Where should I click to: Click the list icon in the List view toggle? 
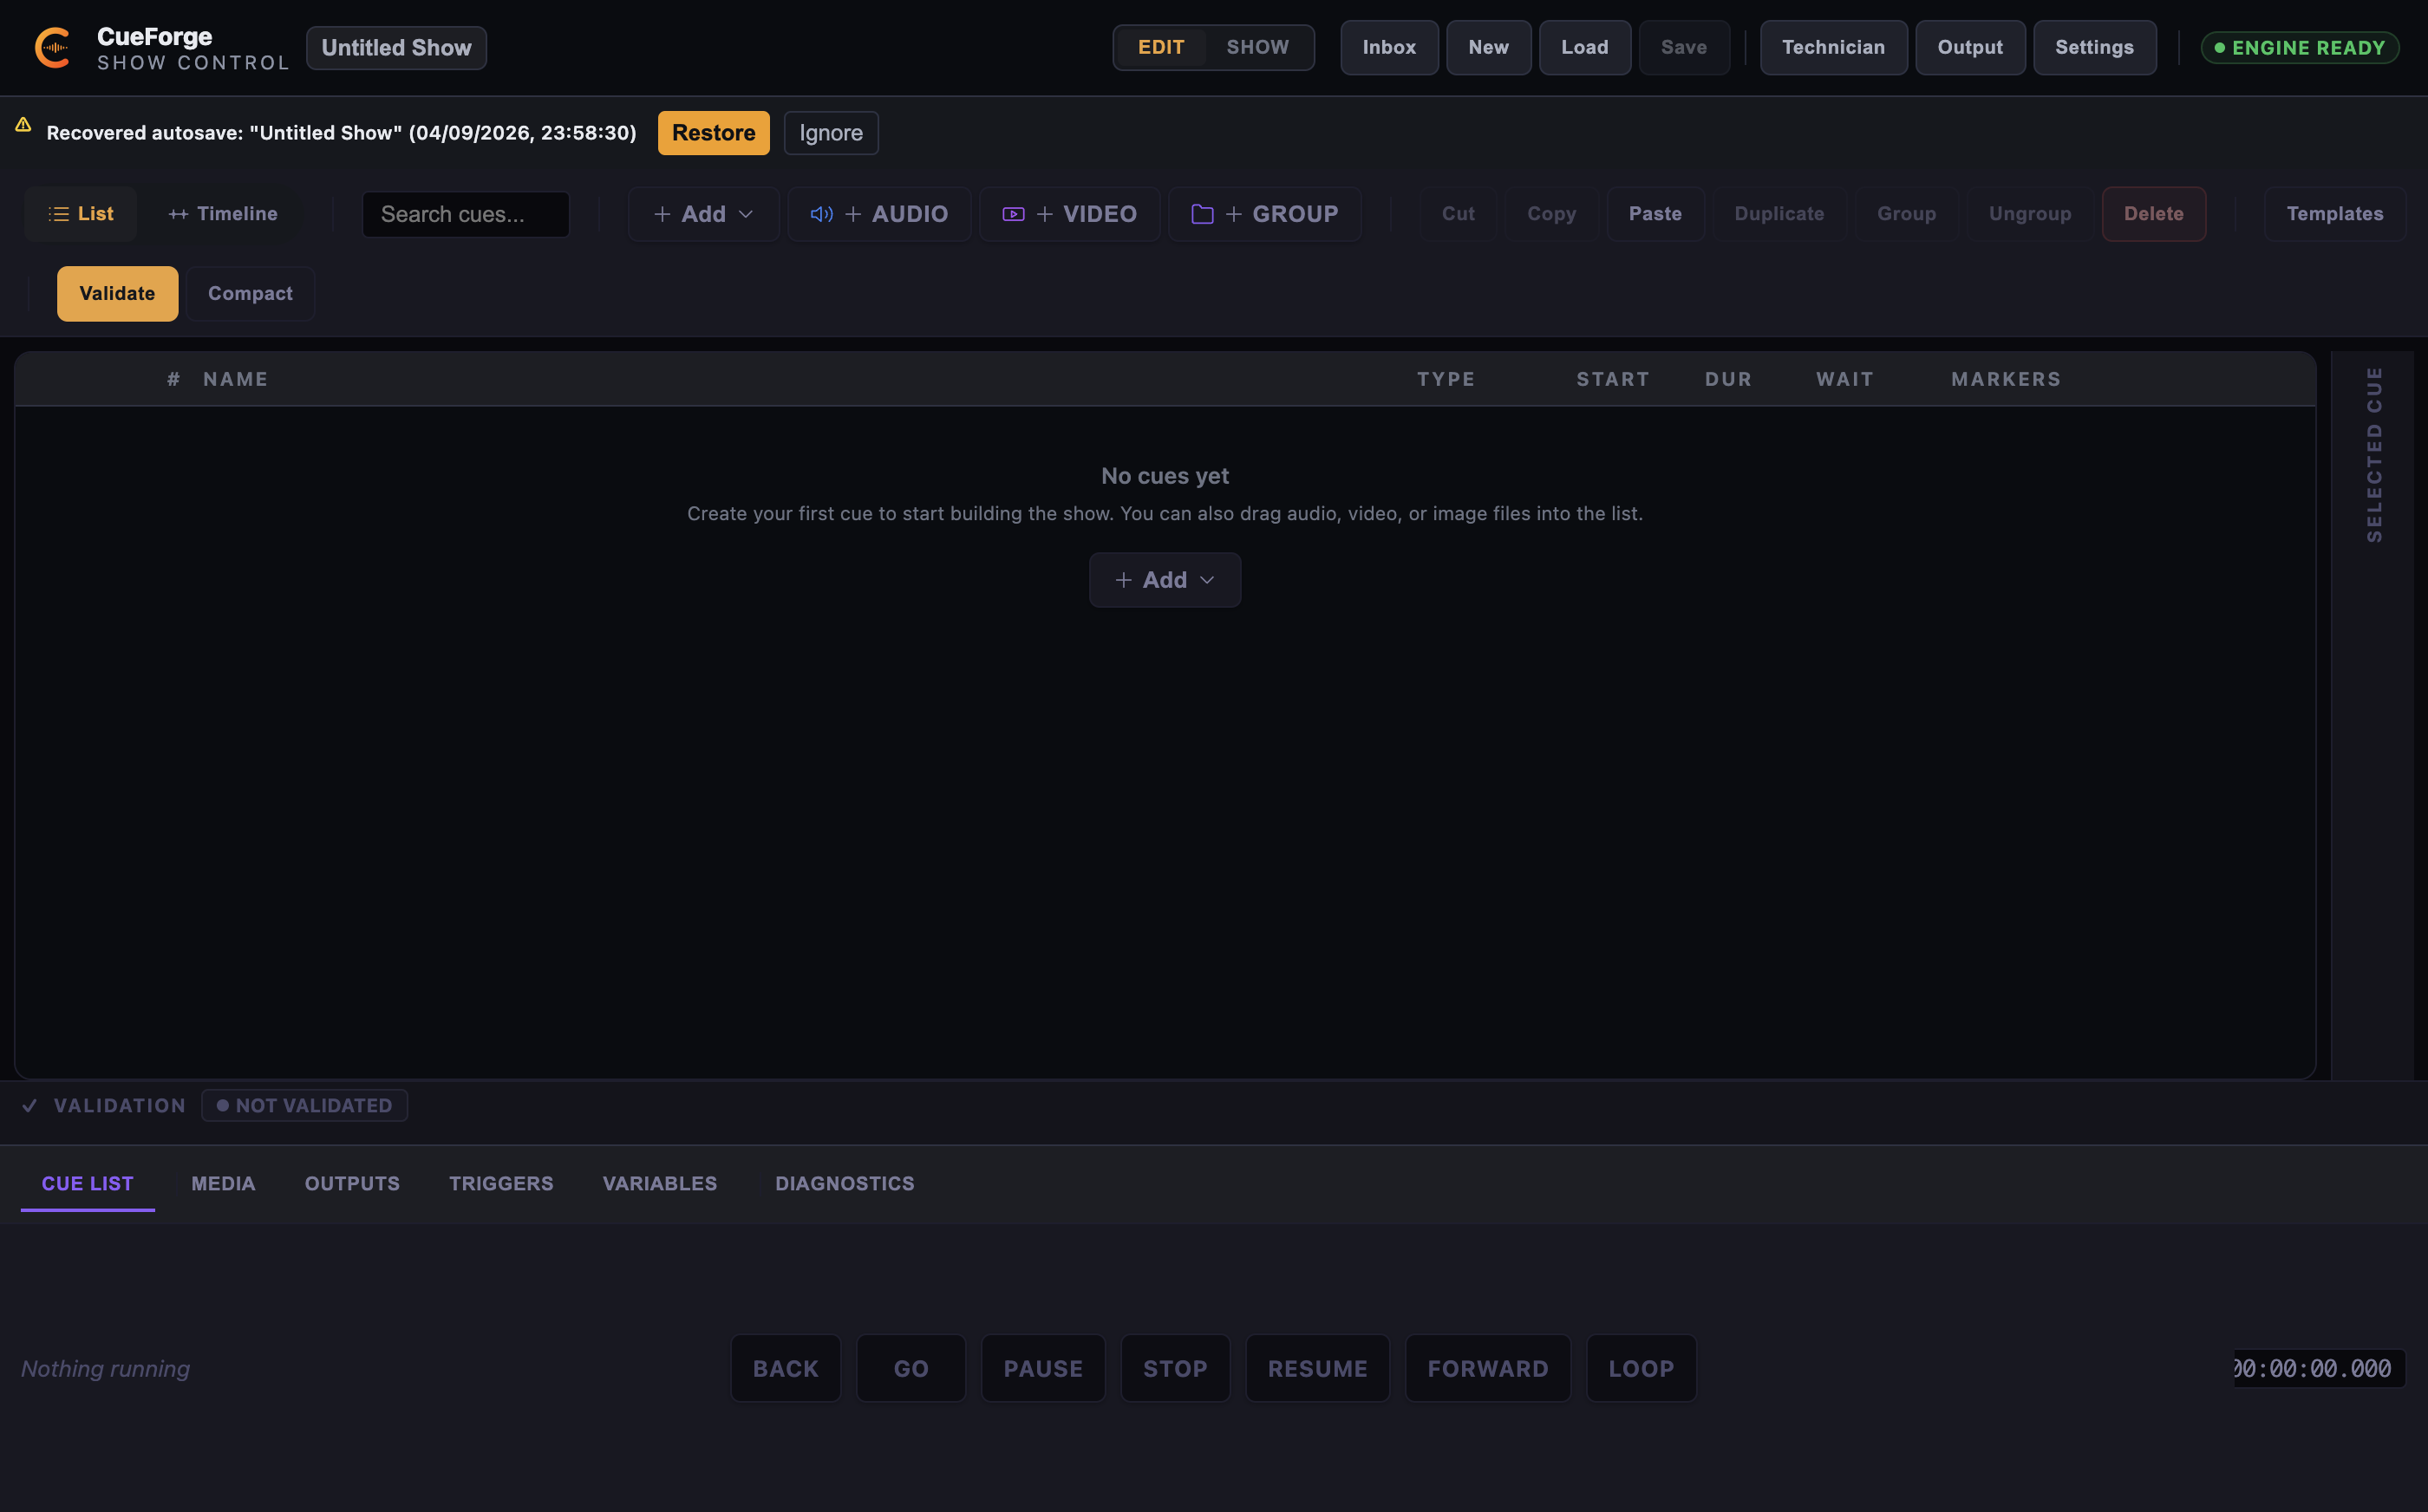click(59, 214)
